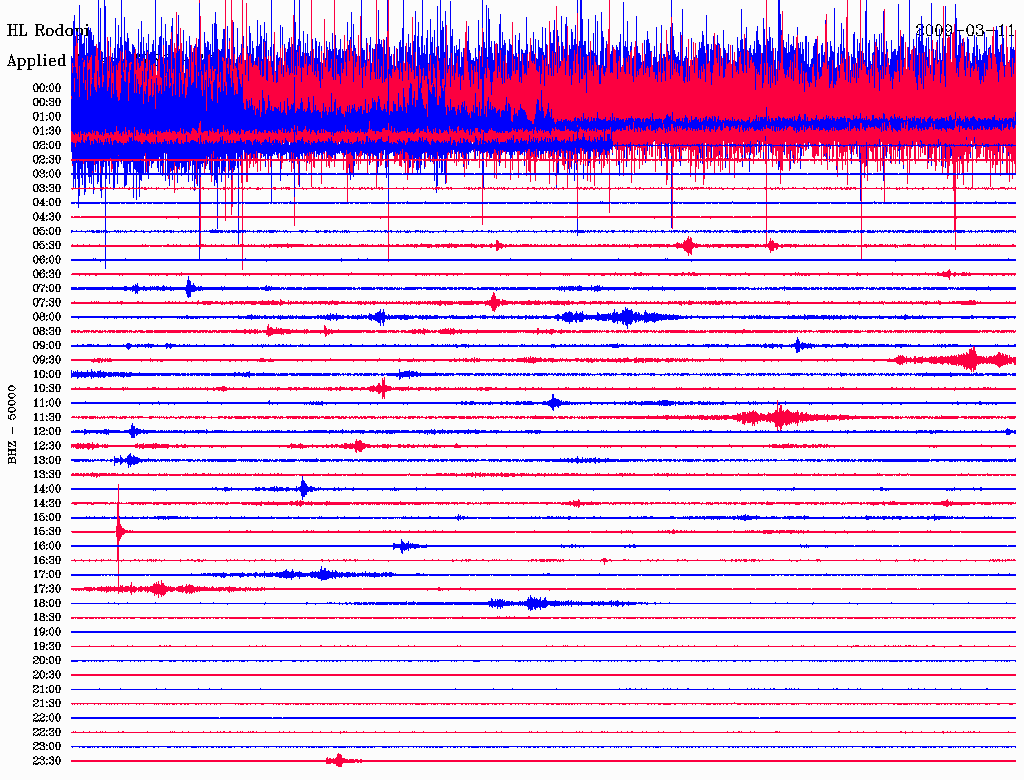
Task: Click the 22:30 time label
Action: point(46,733)
